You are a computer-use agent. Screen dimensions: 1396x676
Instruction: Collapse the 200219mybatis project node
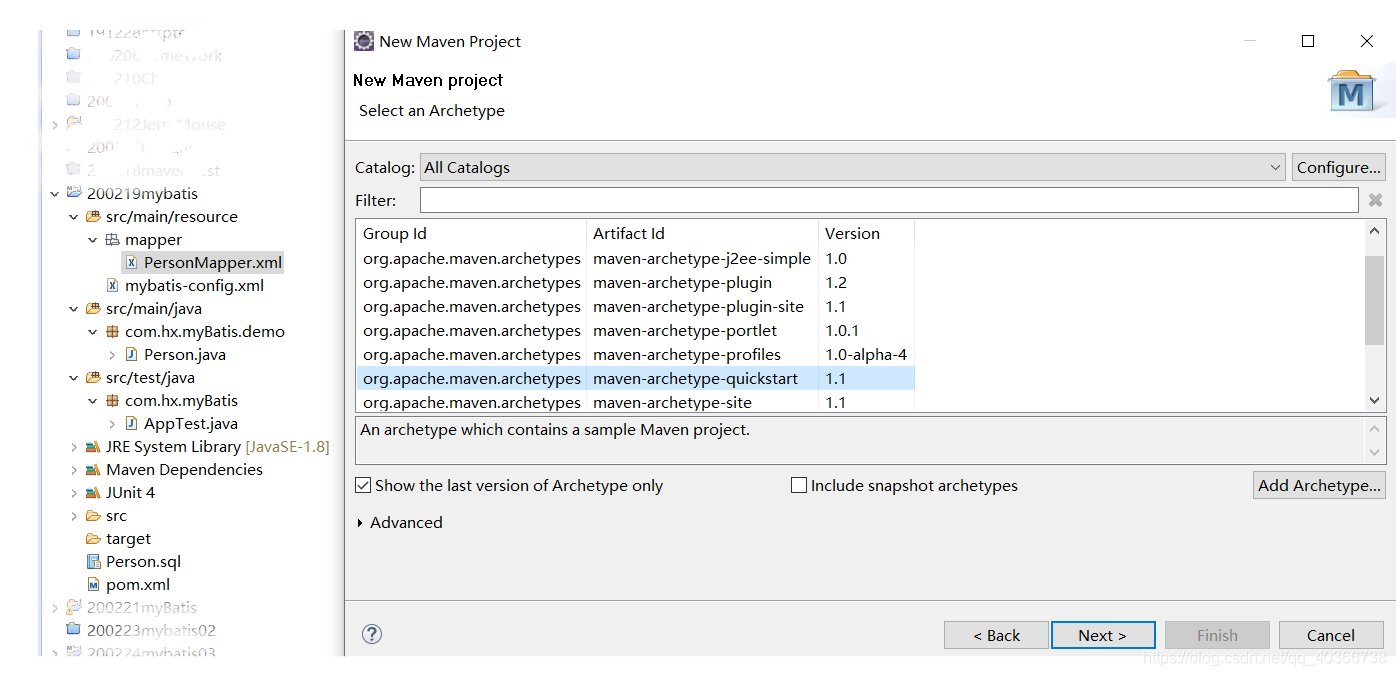tap(55, 194)
